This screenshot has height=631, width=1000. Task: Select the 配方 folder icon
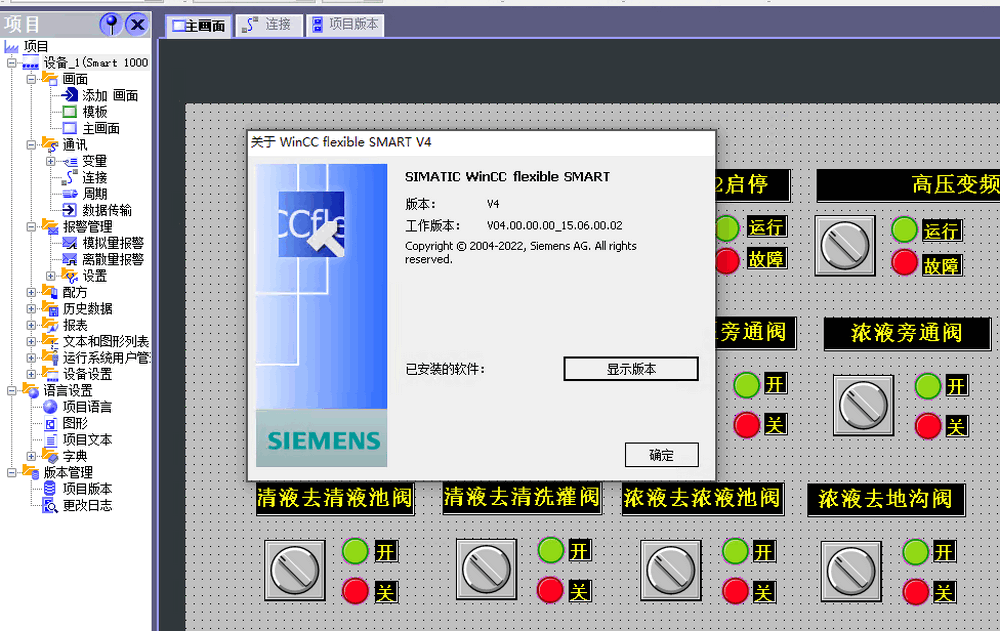[50, 292]
